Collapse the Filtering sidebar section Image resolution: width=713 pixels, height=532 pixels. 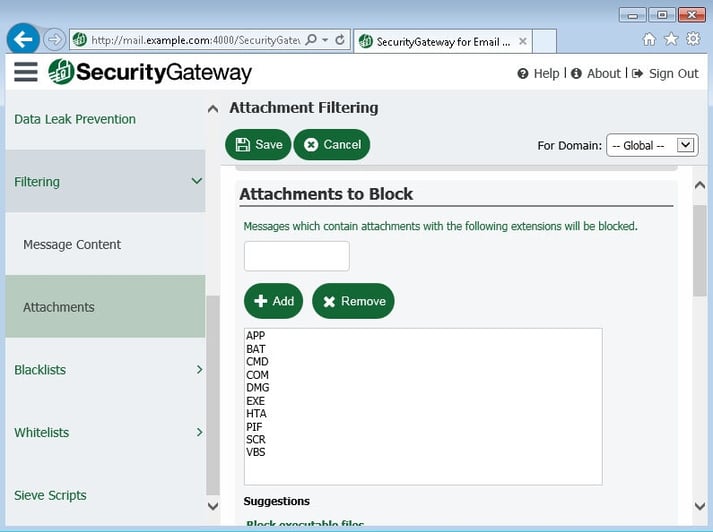[x=105, y=181]
